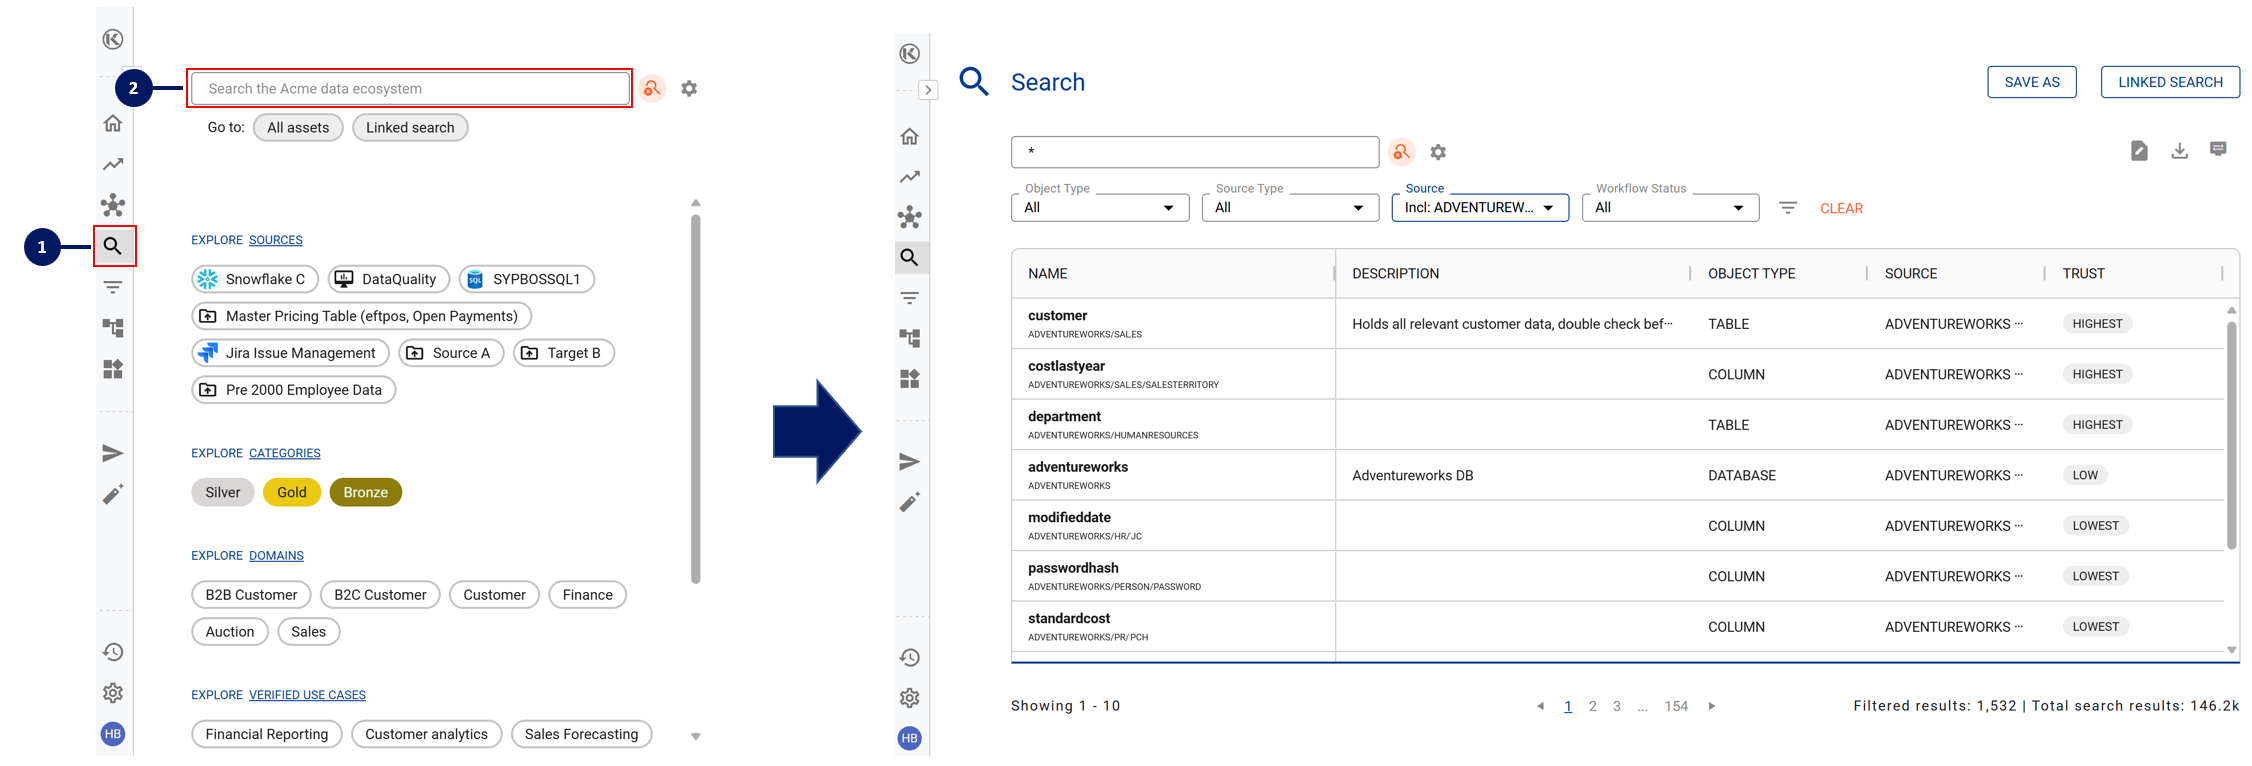This screenshot has height=766, width=2252.
Task: Download the search results
Action: [2179, 151]
